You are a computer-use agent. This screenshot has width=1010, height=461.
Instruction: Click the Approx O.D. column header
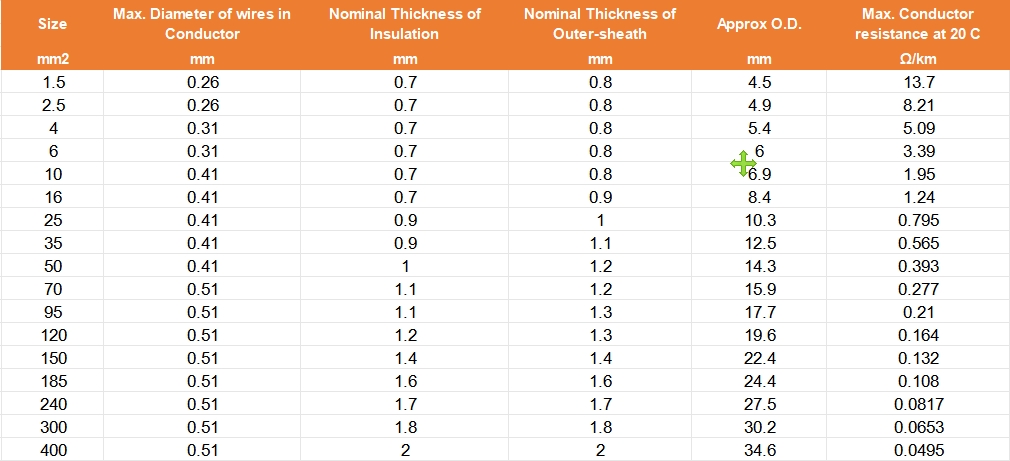pos(760,24)
